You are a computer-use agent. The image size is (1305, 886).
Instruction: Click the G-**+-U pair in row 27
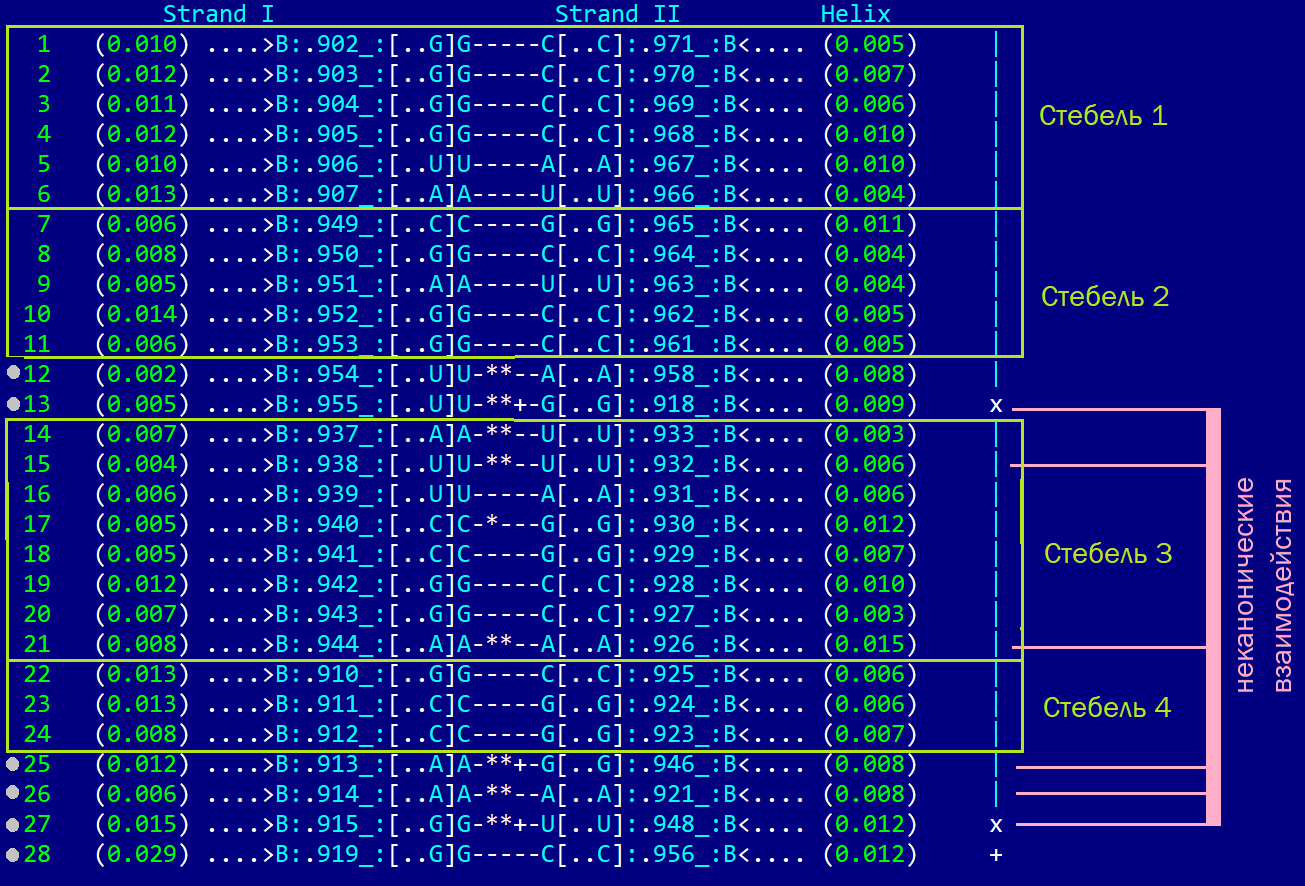[x=505, y=825]
